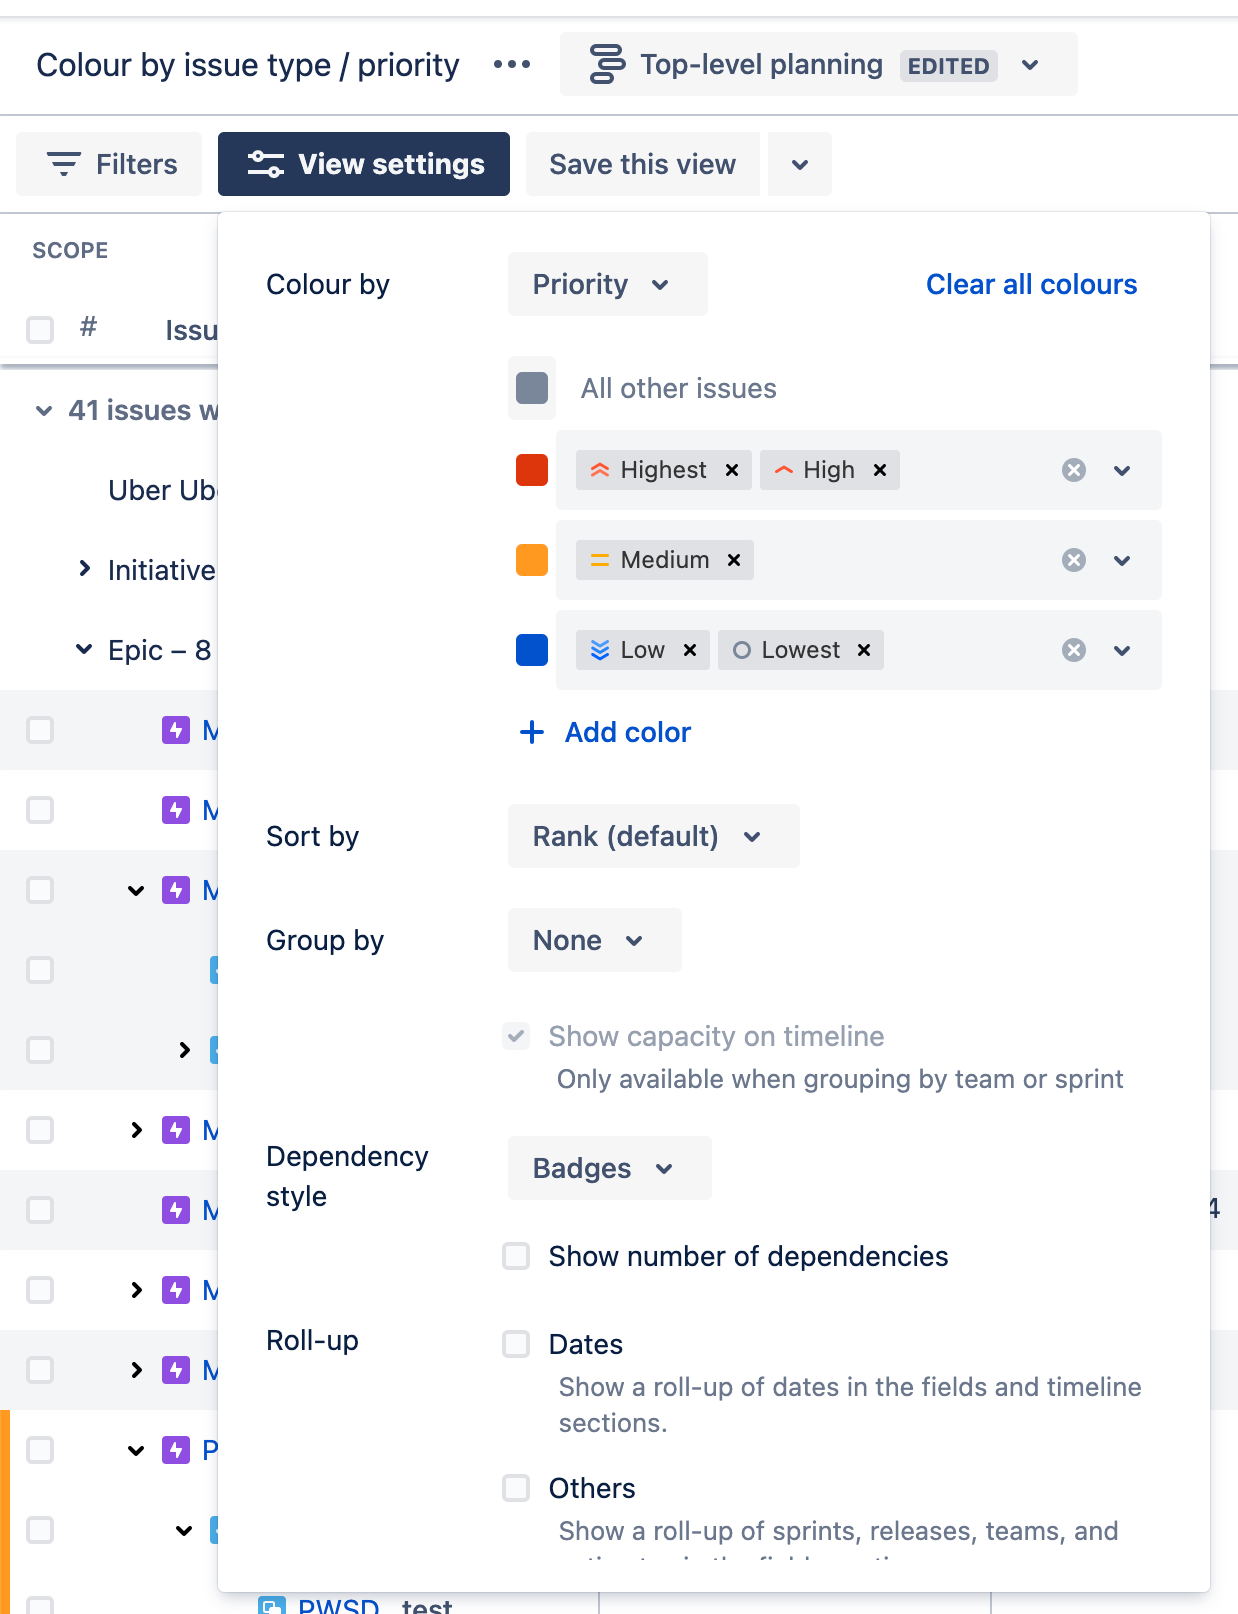Screen dimensions: 1238x1614
Task: Click the Filters button
Action: (109, 164)
